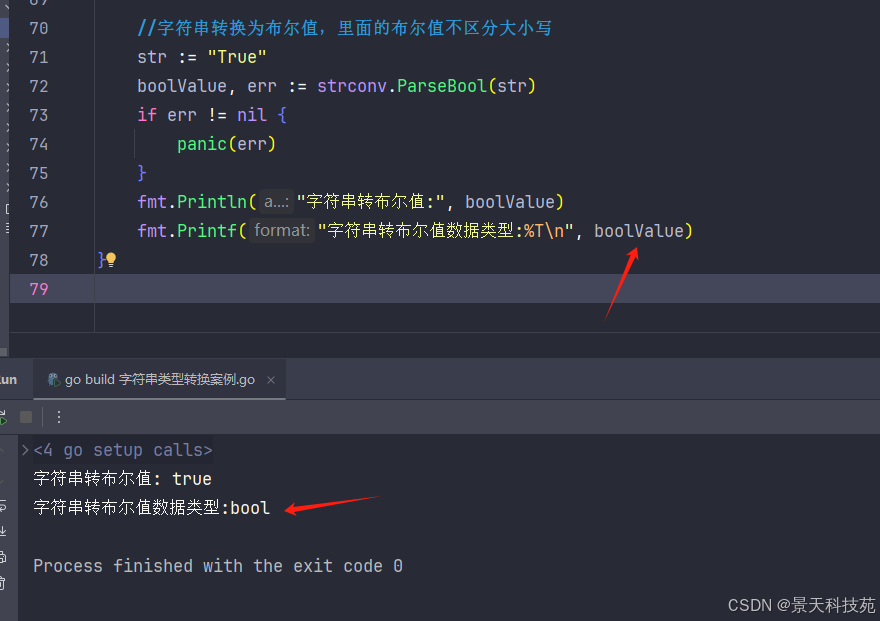The image size is (880, 621).
Task: Toggle soft-wrap in the console sidebar
Action: [x=3, y=506]
